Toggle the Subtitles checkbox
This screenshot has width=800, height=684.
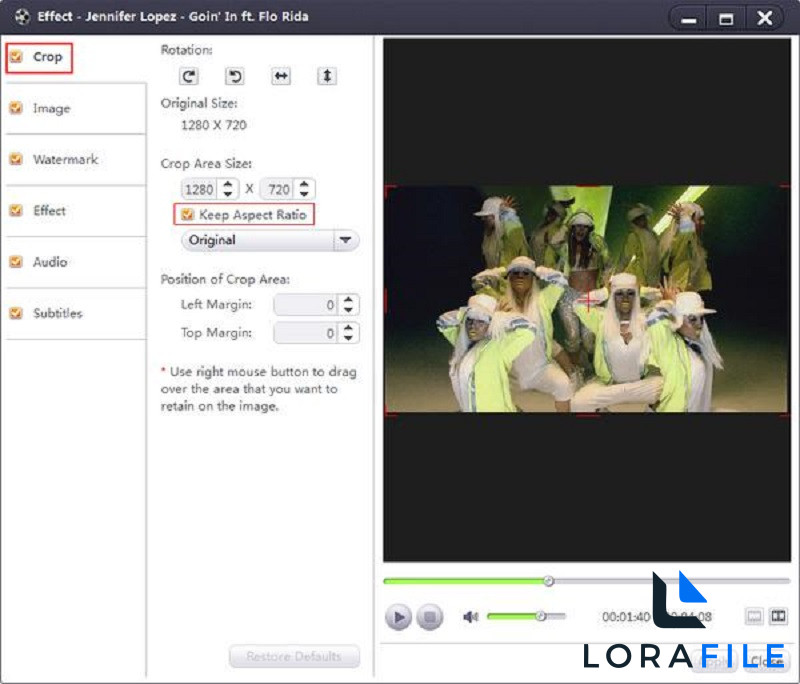(x=16, y=313)
